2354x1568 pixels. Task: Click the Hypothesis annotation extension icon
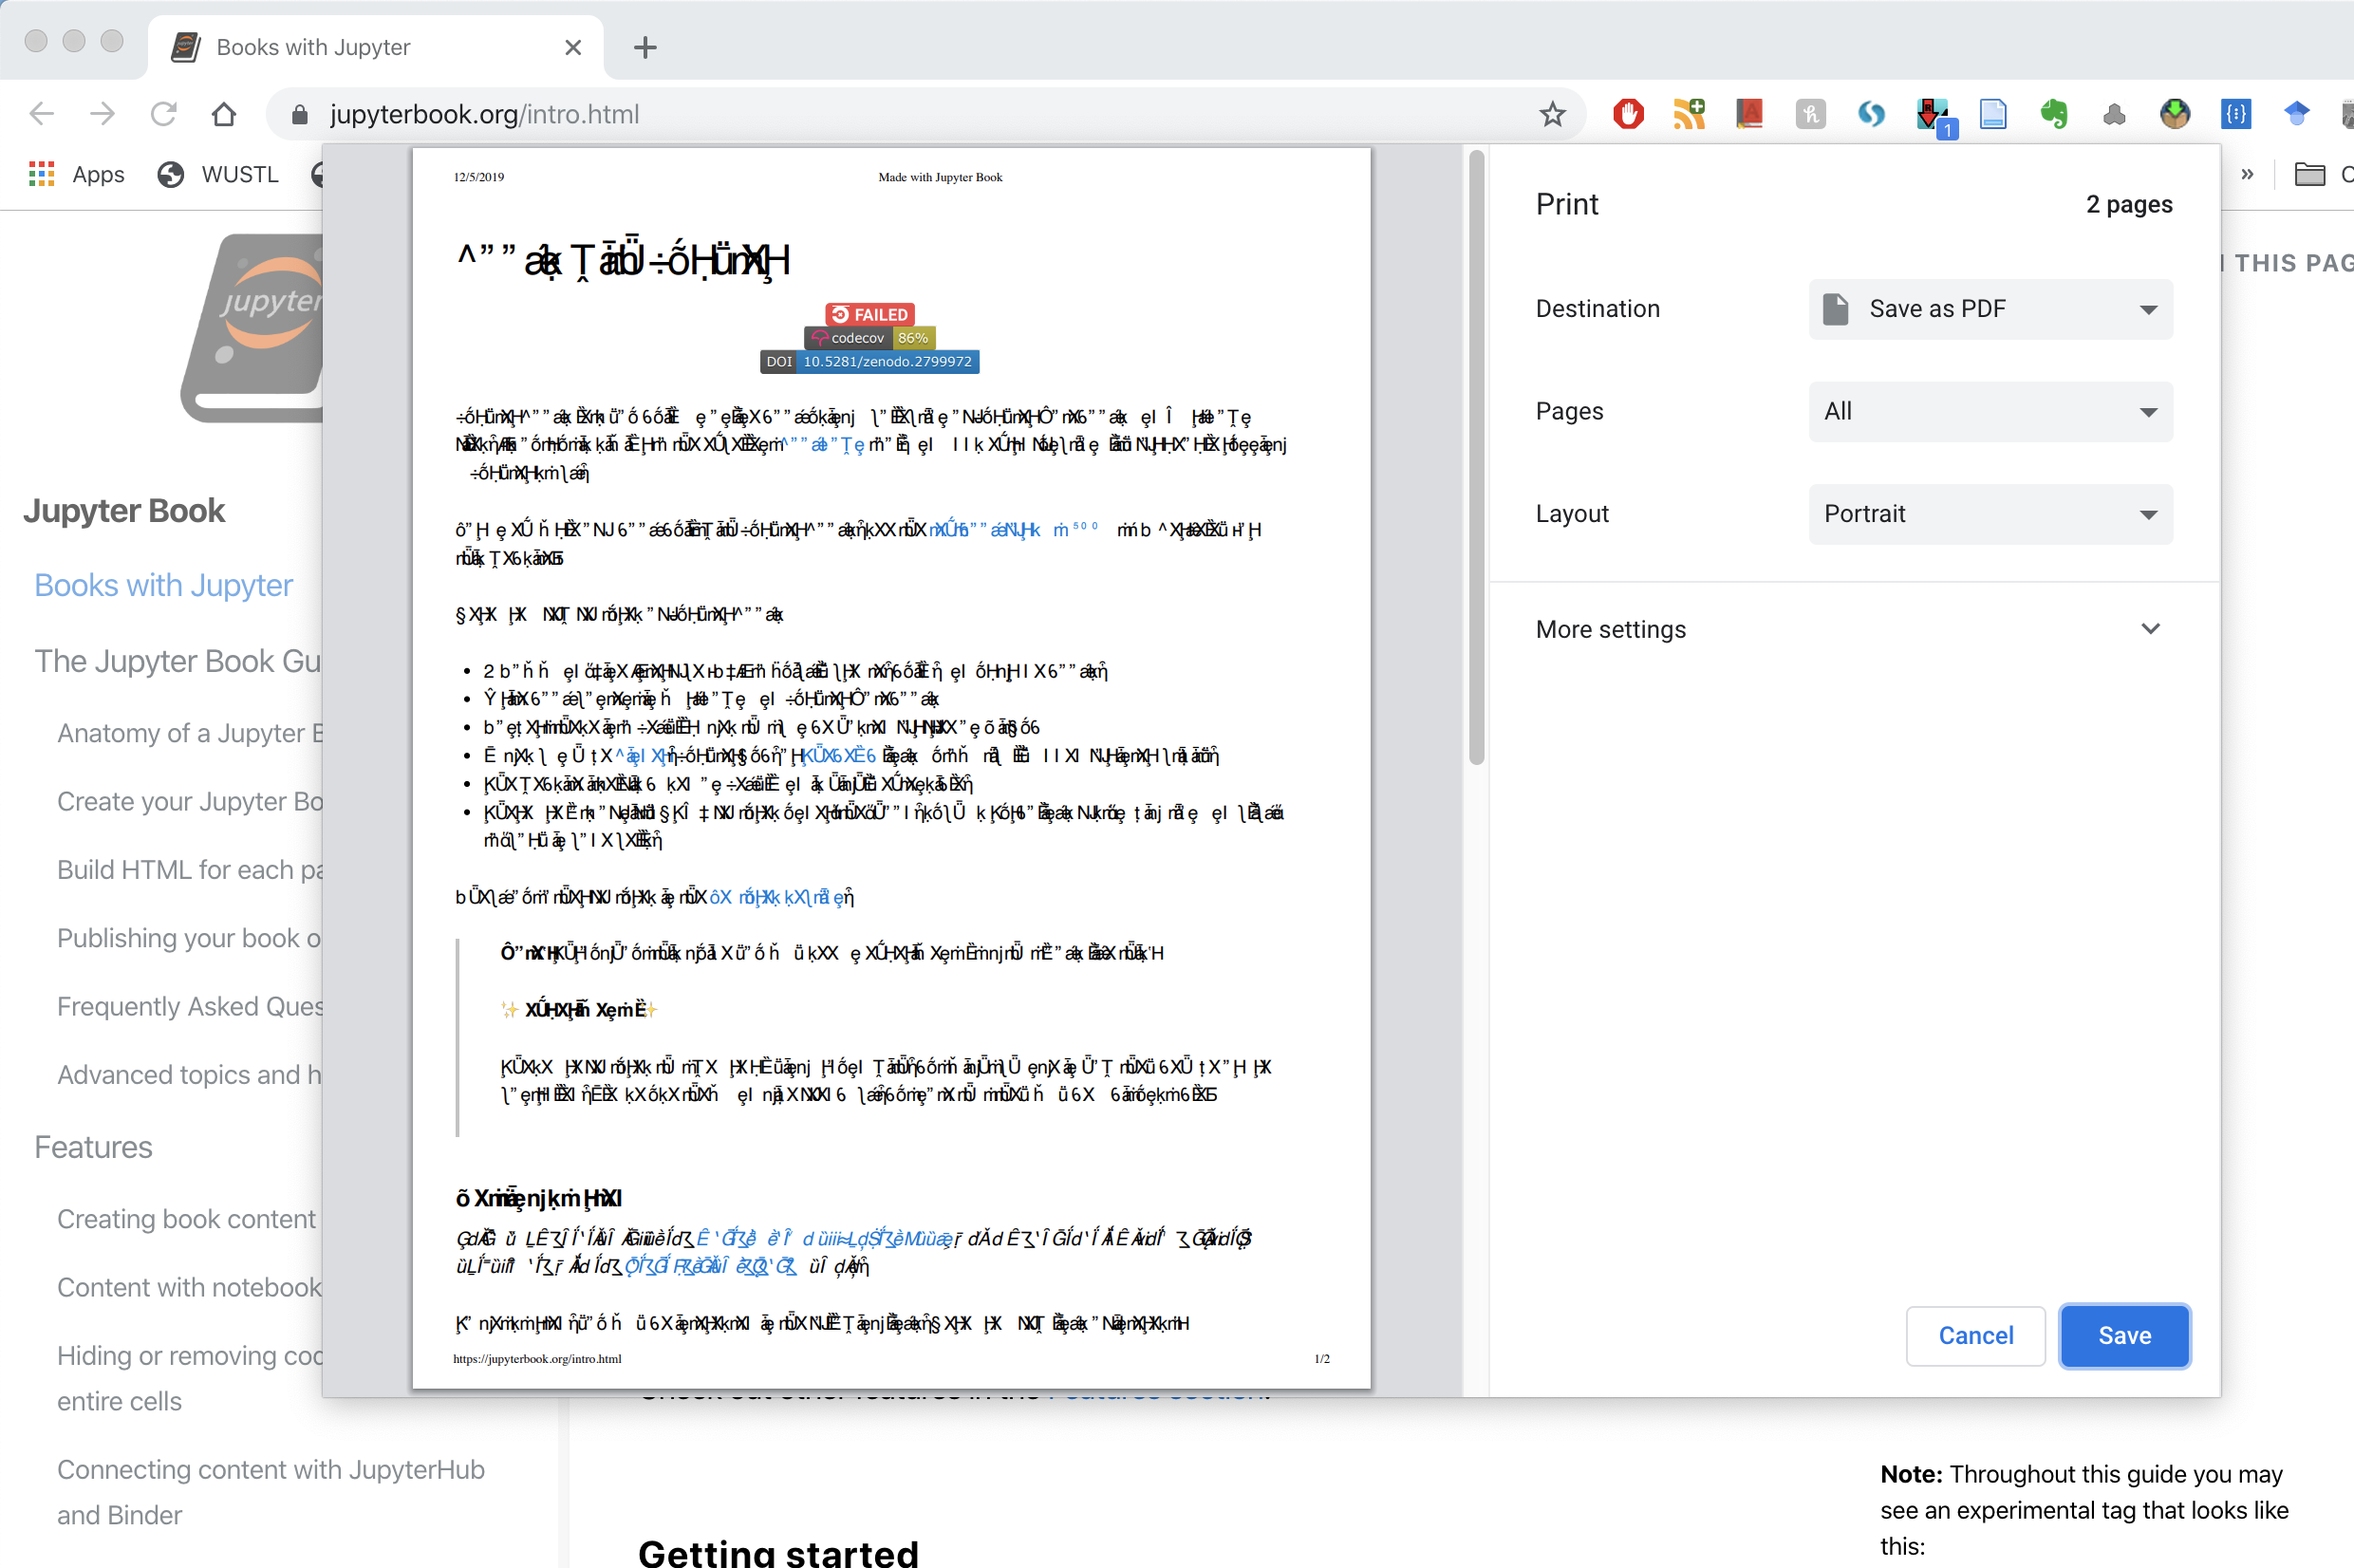(x=1810, y=113)
